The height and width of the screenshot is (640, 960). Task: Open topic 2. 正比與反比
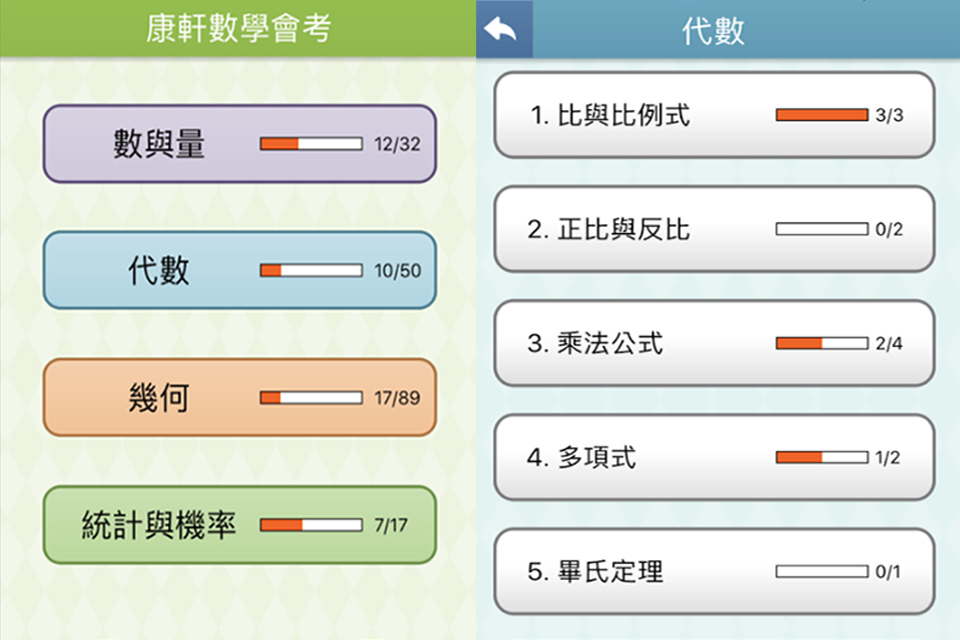pyautogui.click(x=714, y=229)
